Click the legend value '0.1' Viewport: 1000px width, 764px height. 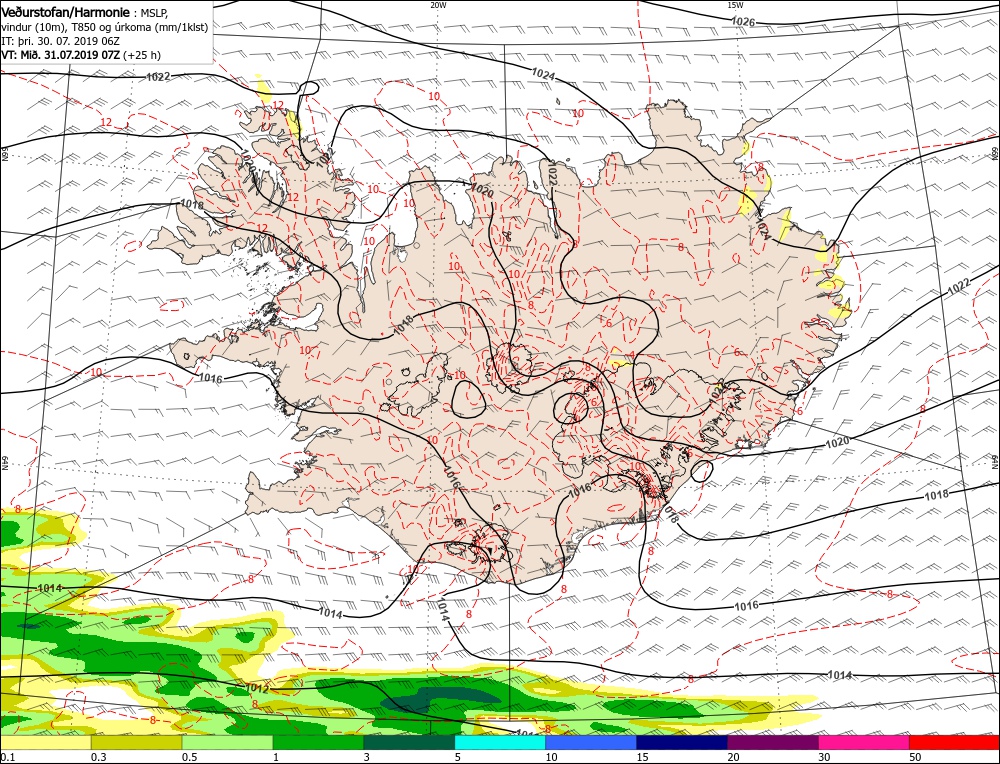[6, 757]
